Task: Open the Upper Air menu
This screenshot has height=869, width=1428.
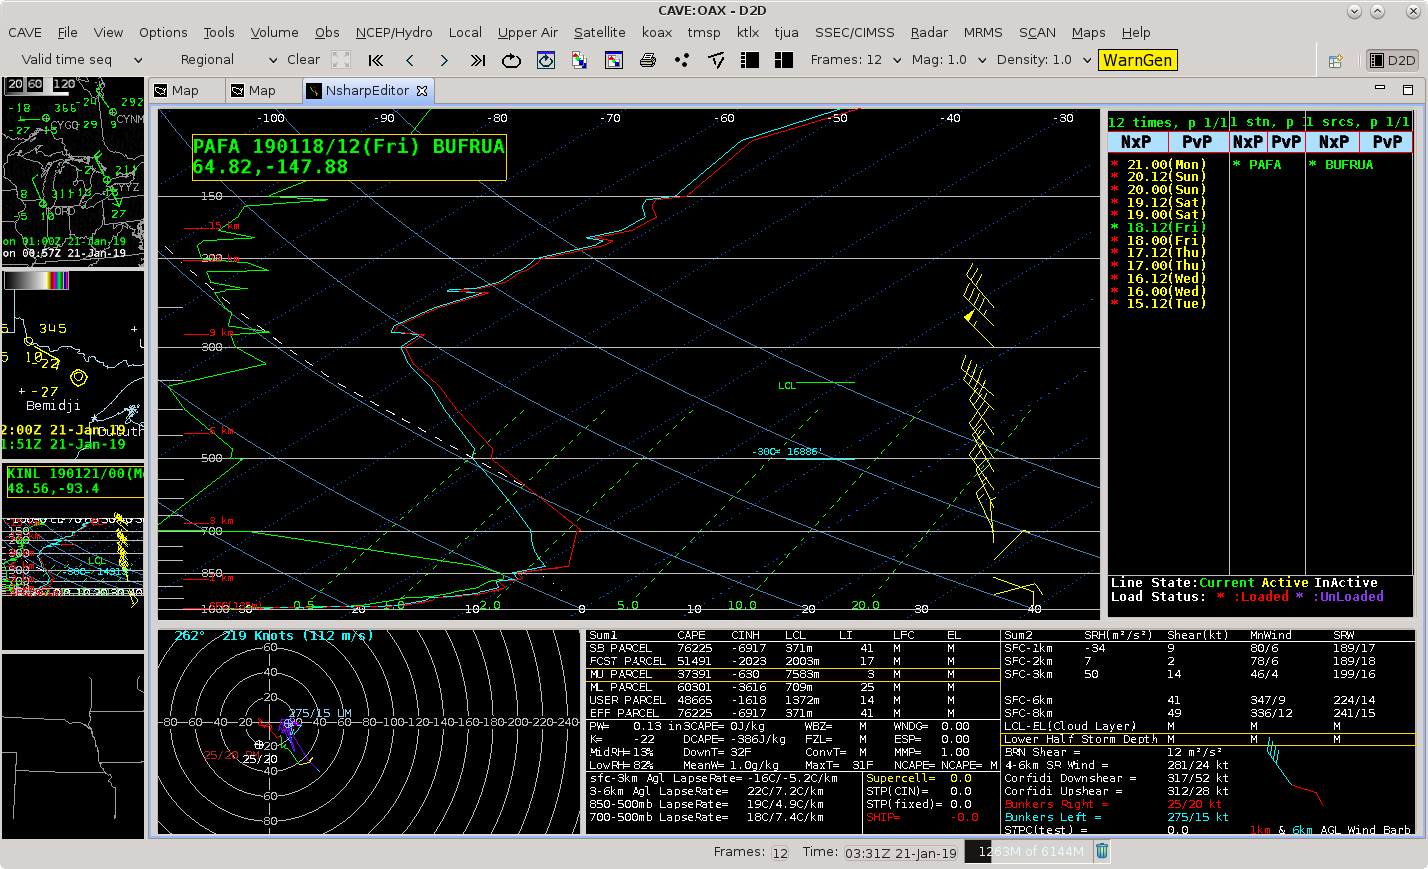Action: 528,32
